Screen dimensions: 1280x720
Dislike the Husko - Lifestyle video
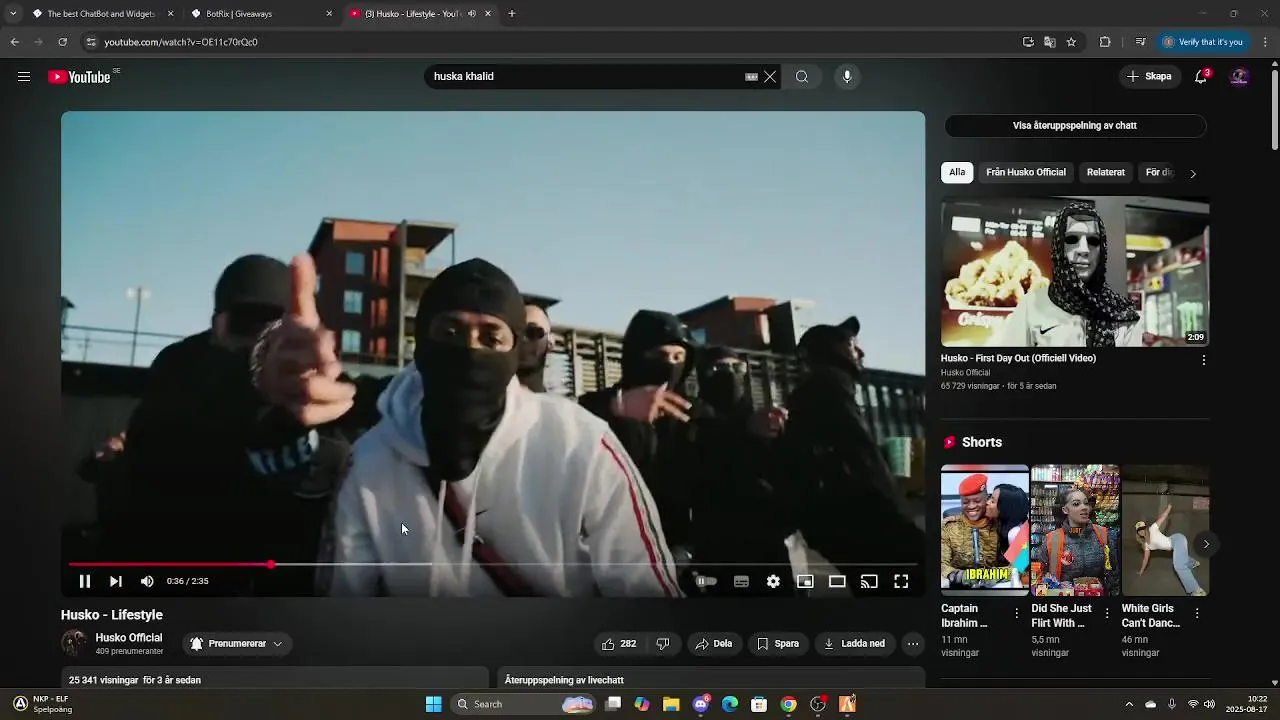click(x=662, y=644)
